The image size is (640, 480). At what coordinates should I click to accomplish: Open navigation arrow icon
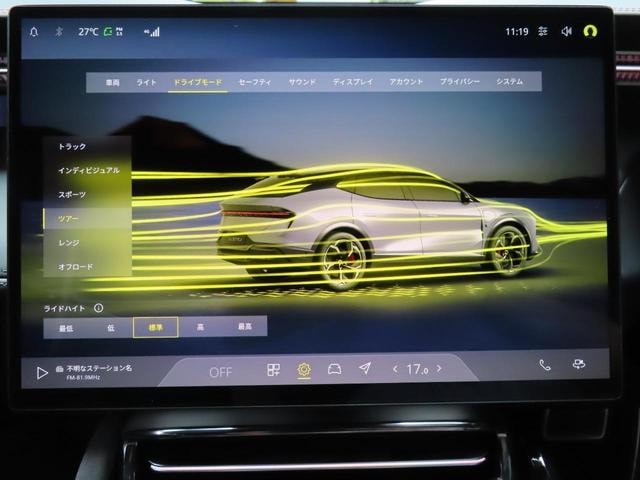[x=364, y=368]
